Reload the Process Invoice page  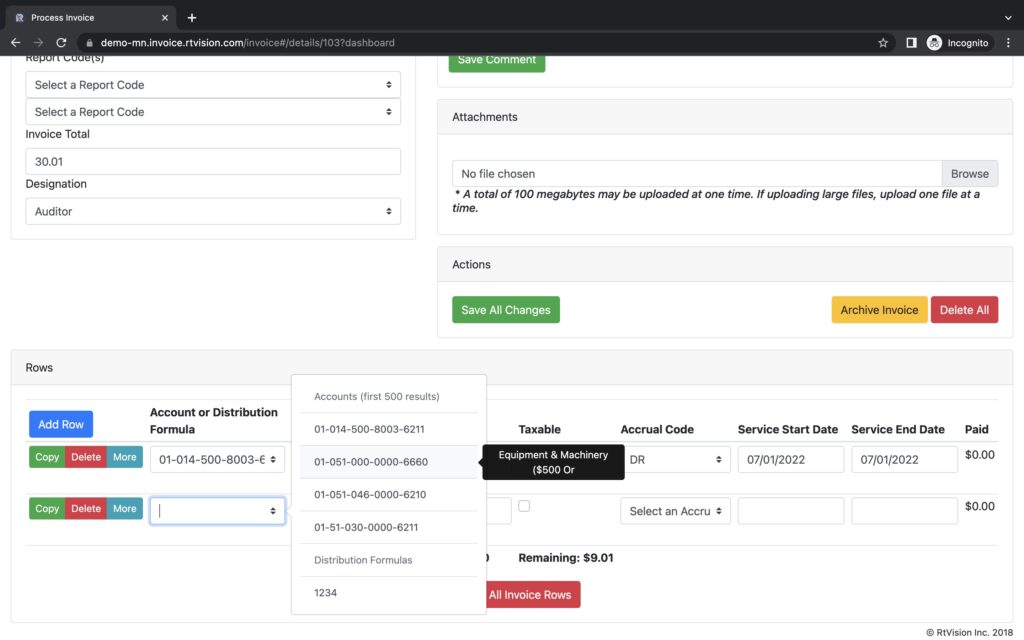63,42
